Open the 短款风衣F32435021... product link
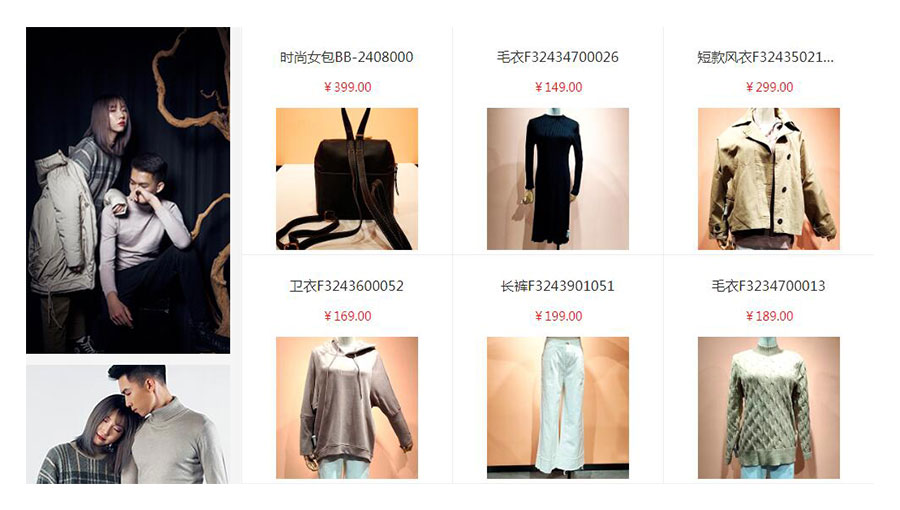 point(765,57)
